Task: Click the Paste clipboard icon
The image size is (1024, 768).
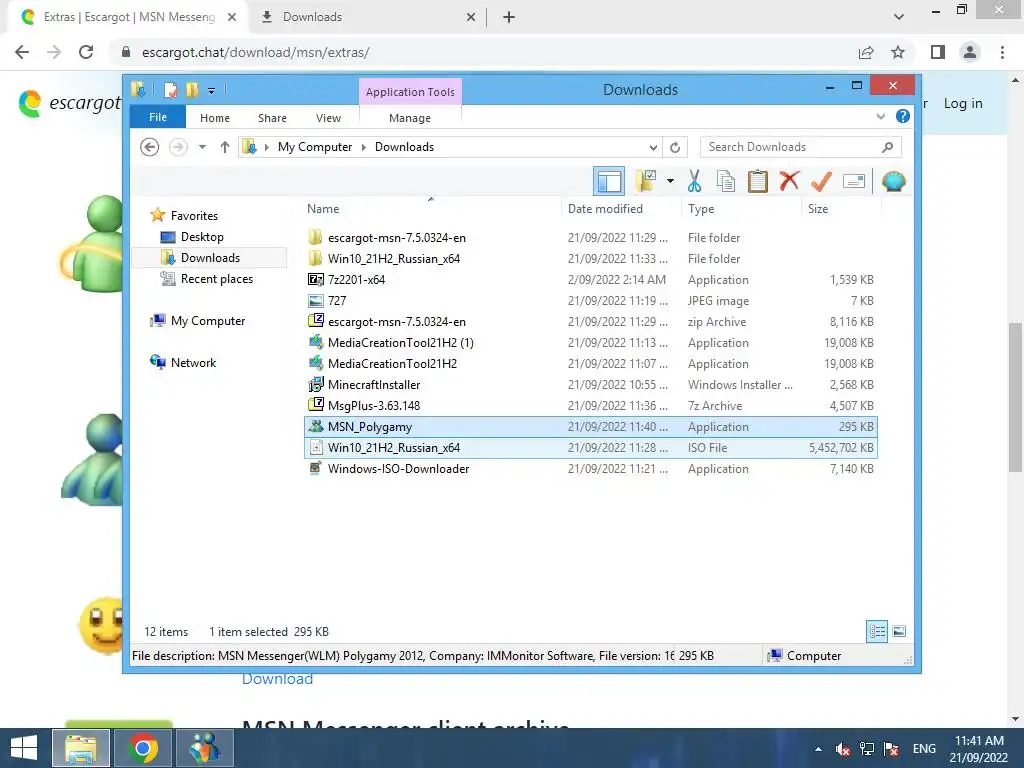Action: (x=758, y=182)
